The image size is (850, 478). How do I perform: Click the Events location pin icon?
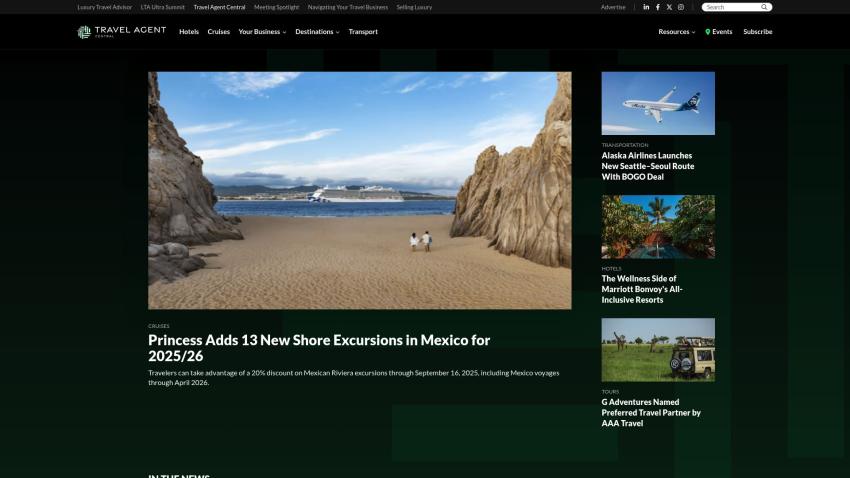point(707,31)
